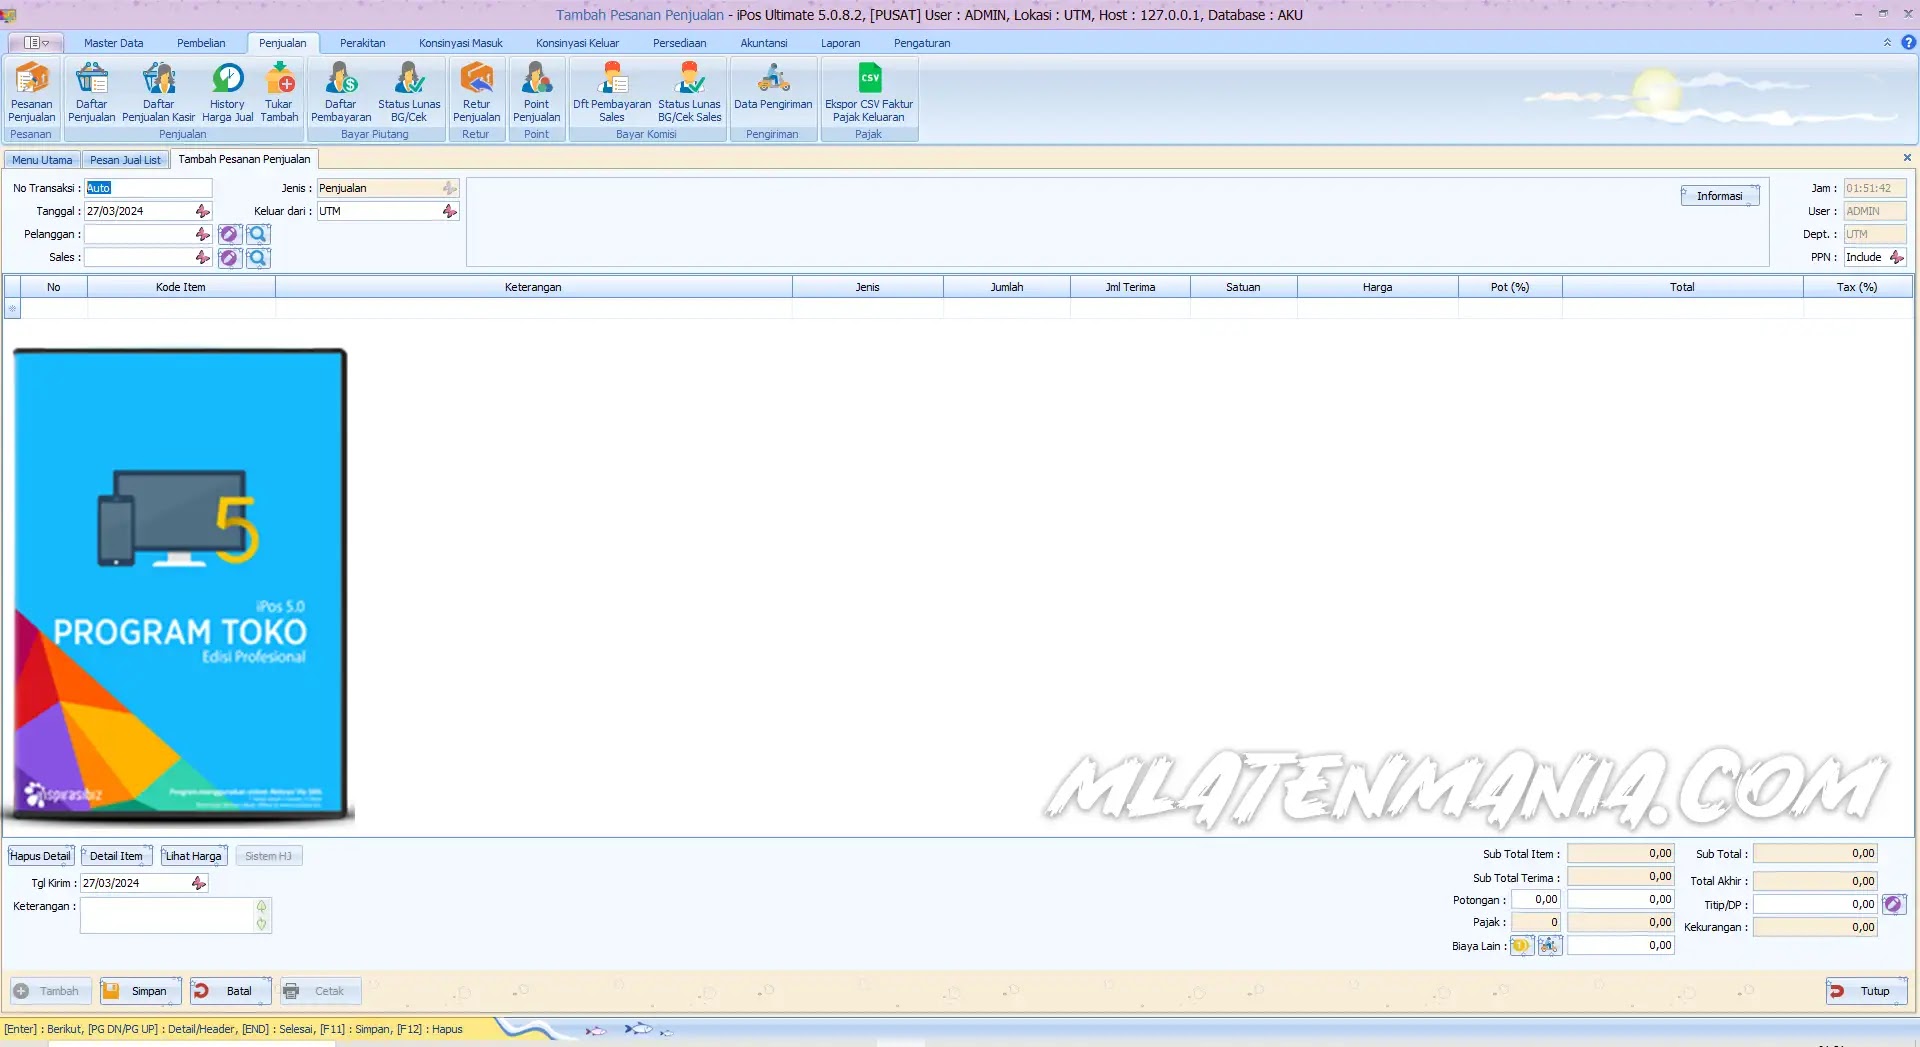Open the Keluar dari UTM dropdown

pyautogui.click(x=450, y=211)
